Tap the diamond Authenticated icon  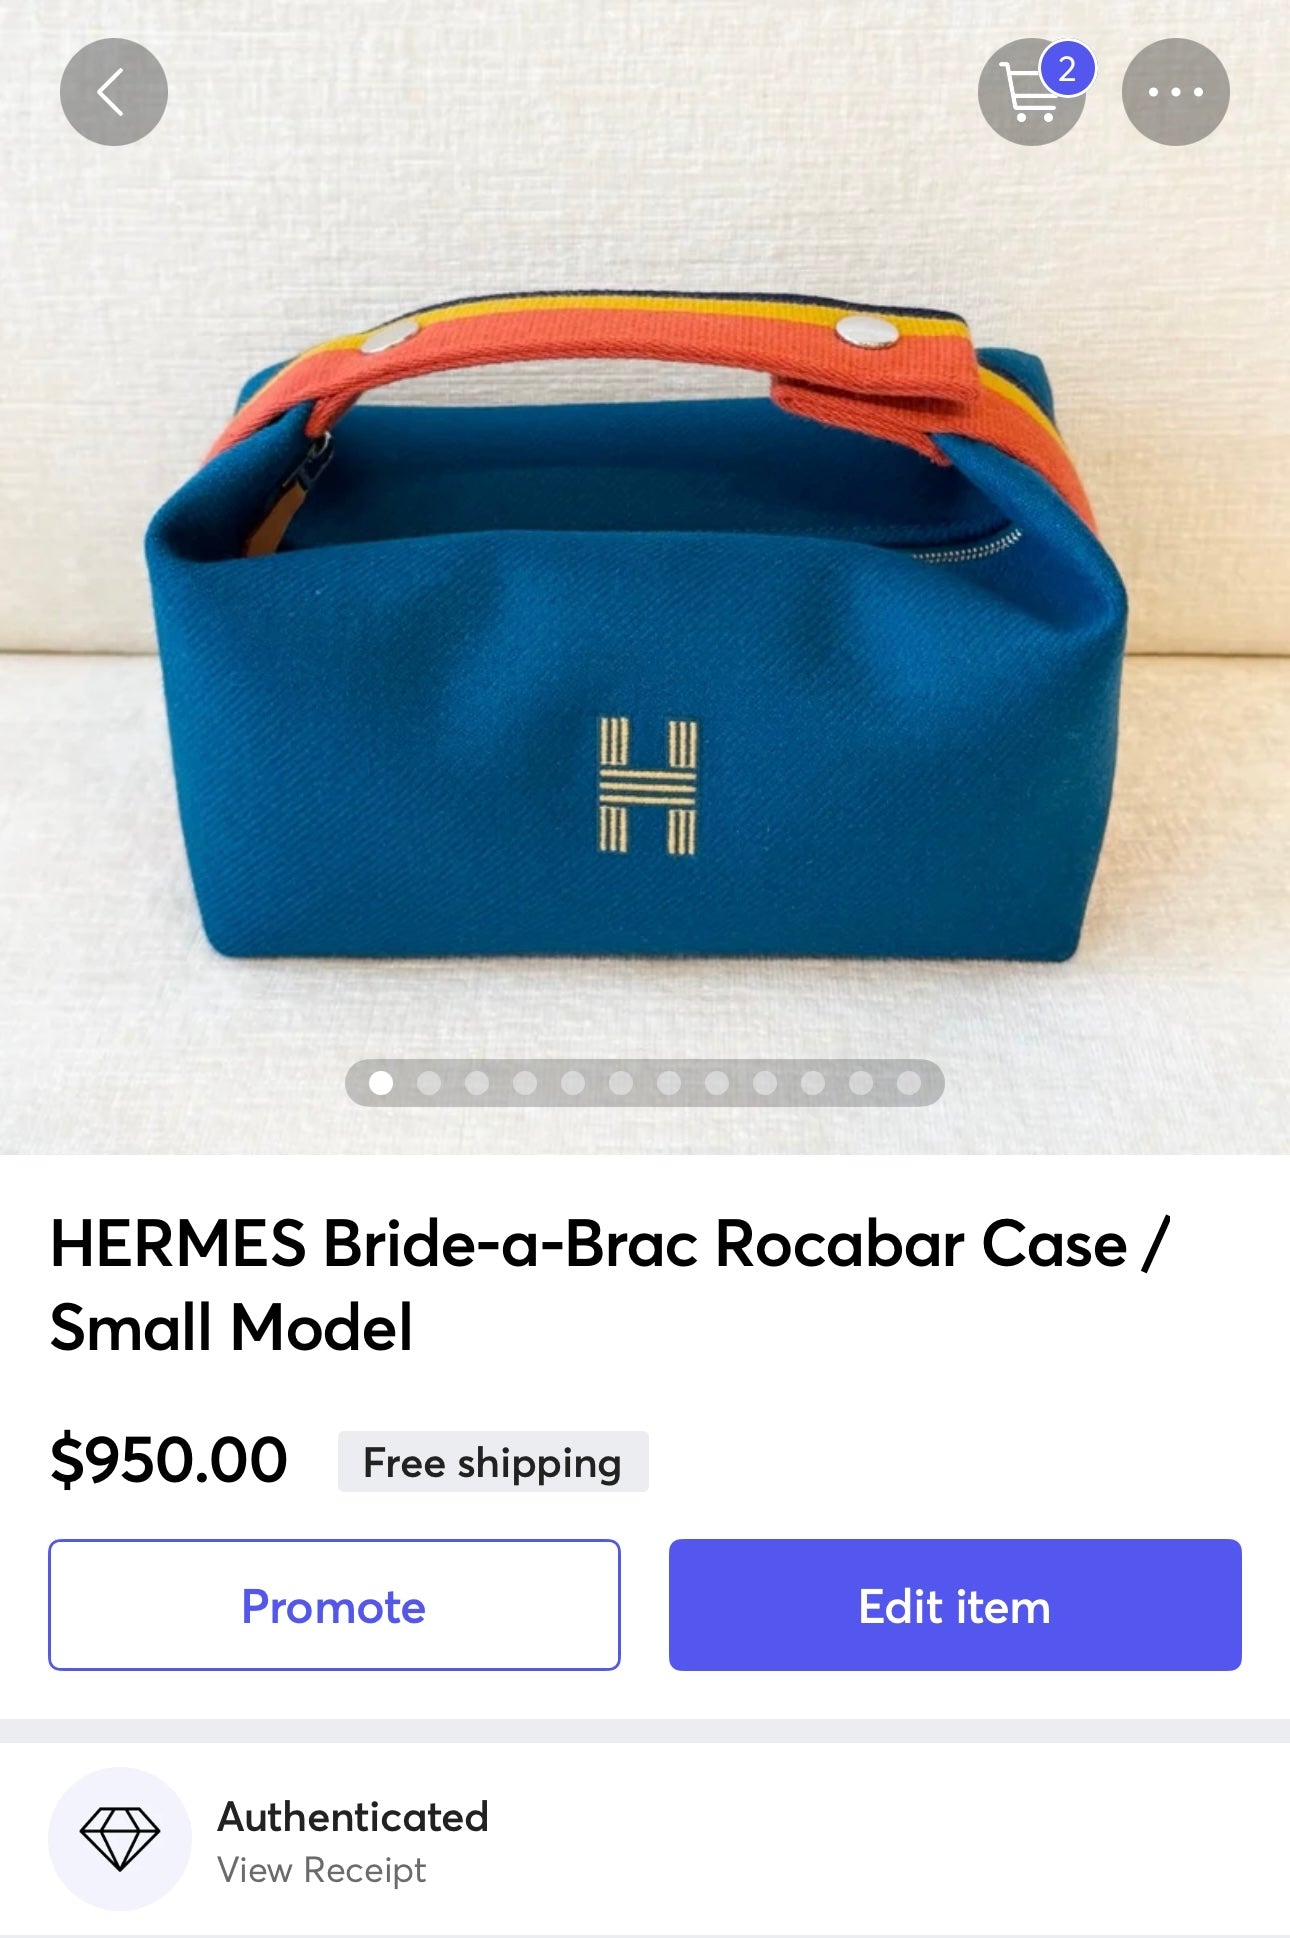120,1838
